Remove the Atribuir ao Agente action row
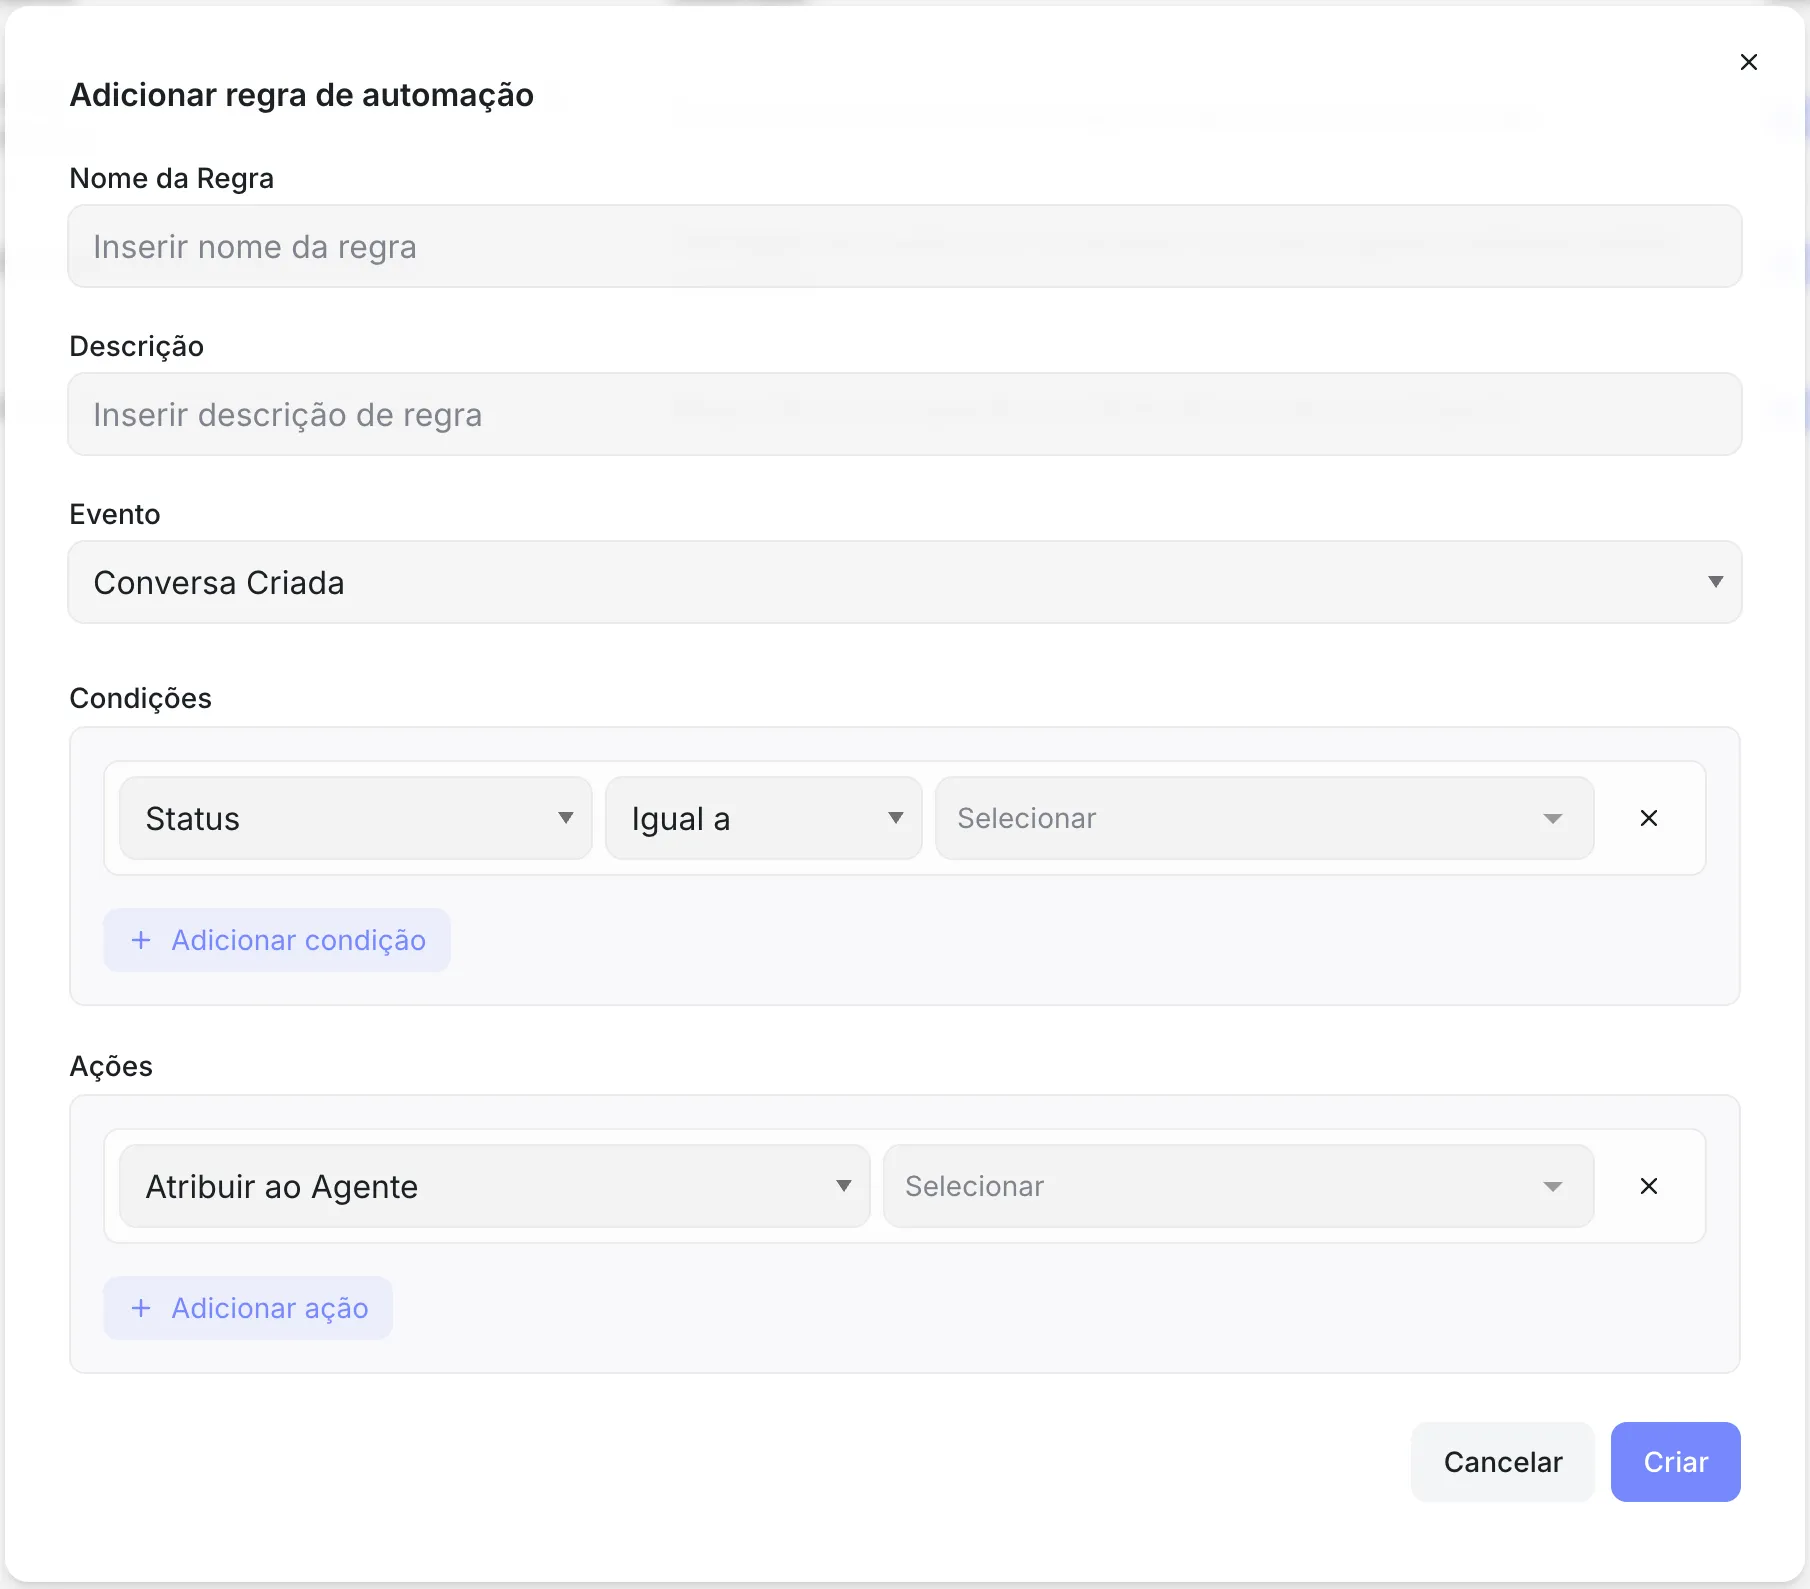This screenshot has width=1810, height=1589. pyautogui.click(x=1649, y=1186)
